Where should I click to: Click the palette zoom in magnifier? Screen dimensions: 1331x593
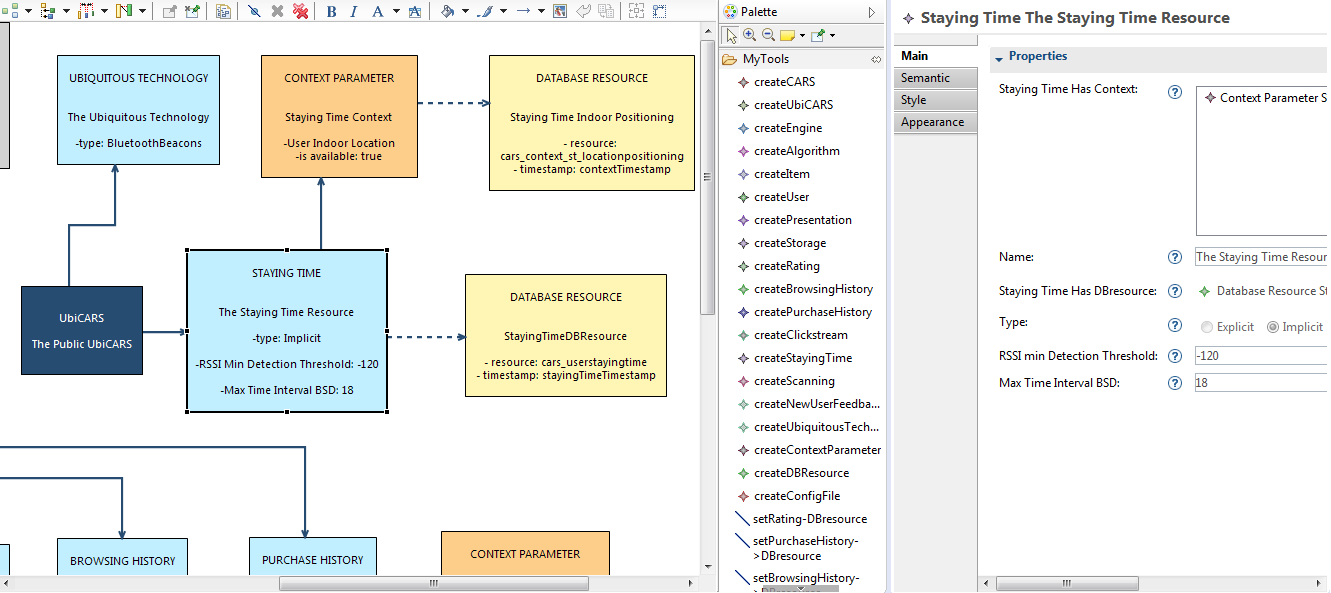[750, 35]
